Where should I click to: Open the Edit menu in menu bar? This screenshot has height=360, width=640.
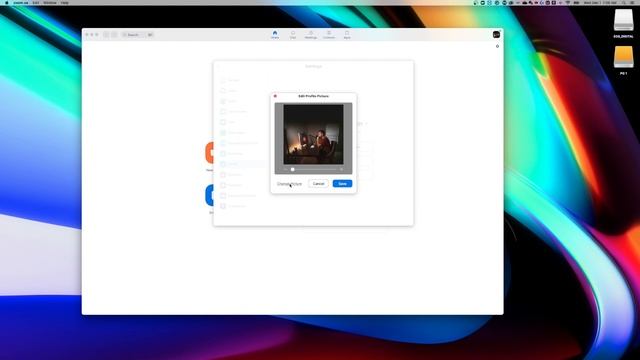[36, 2]
